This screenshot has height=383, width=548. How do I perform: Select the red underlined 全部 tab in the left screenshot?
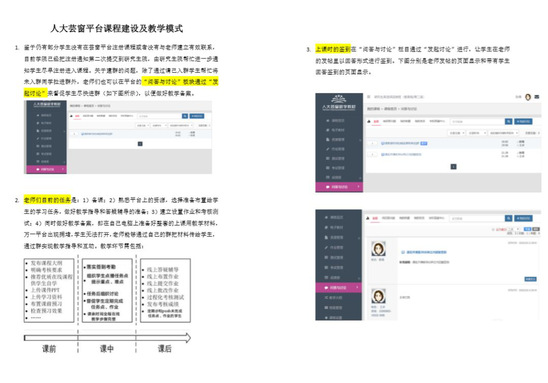click(x=77, y=116)
